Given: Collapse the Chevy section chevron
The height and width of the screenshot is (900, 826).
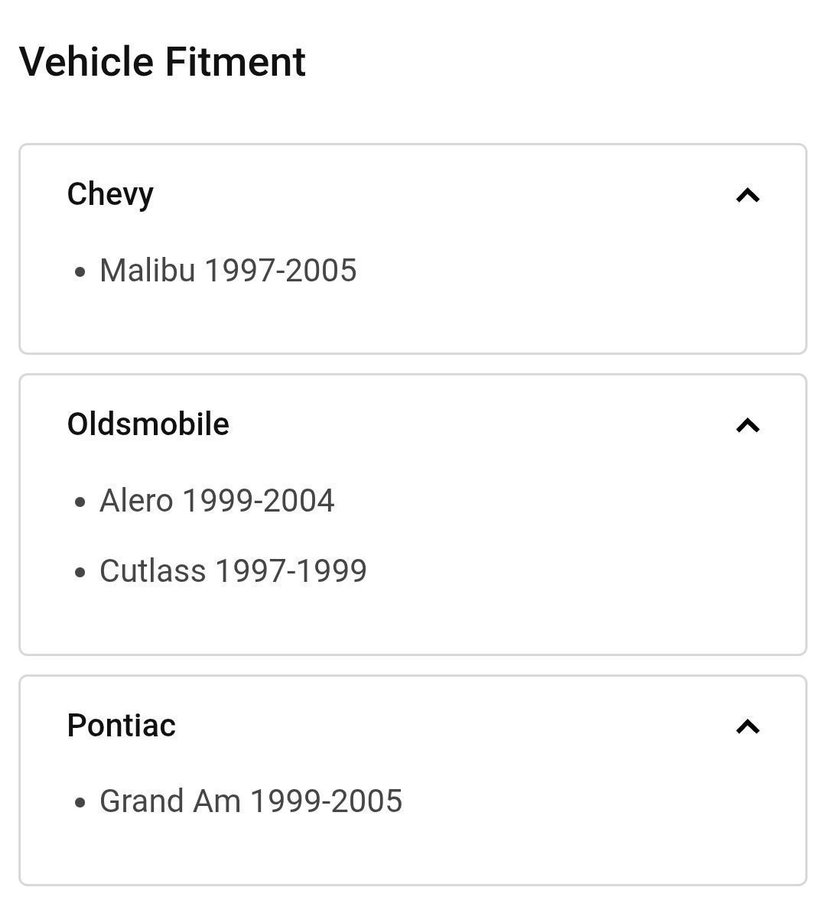Looking at the screenshot, I should coord(747,195).
